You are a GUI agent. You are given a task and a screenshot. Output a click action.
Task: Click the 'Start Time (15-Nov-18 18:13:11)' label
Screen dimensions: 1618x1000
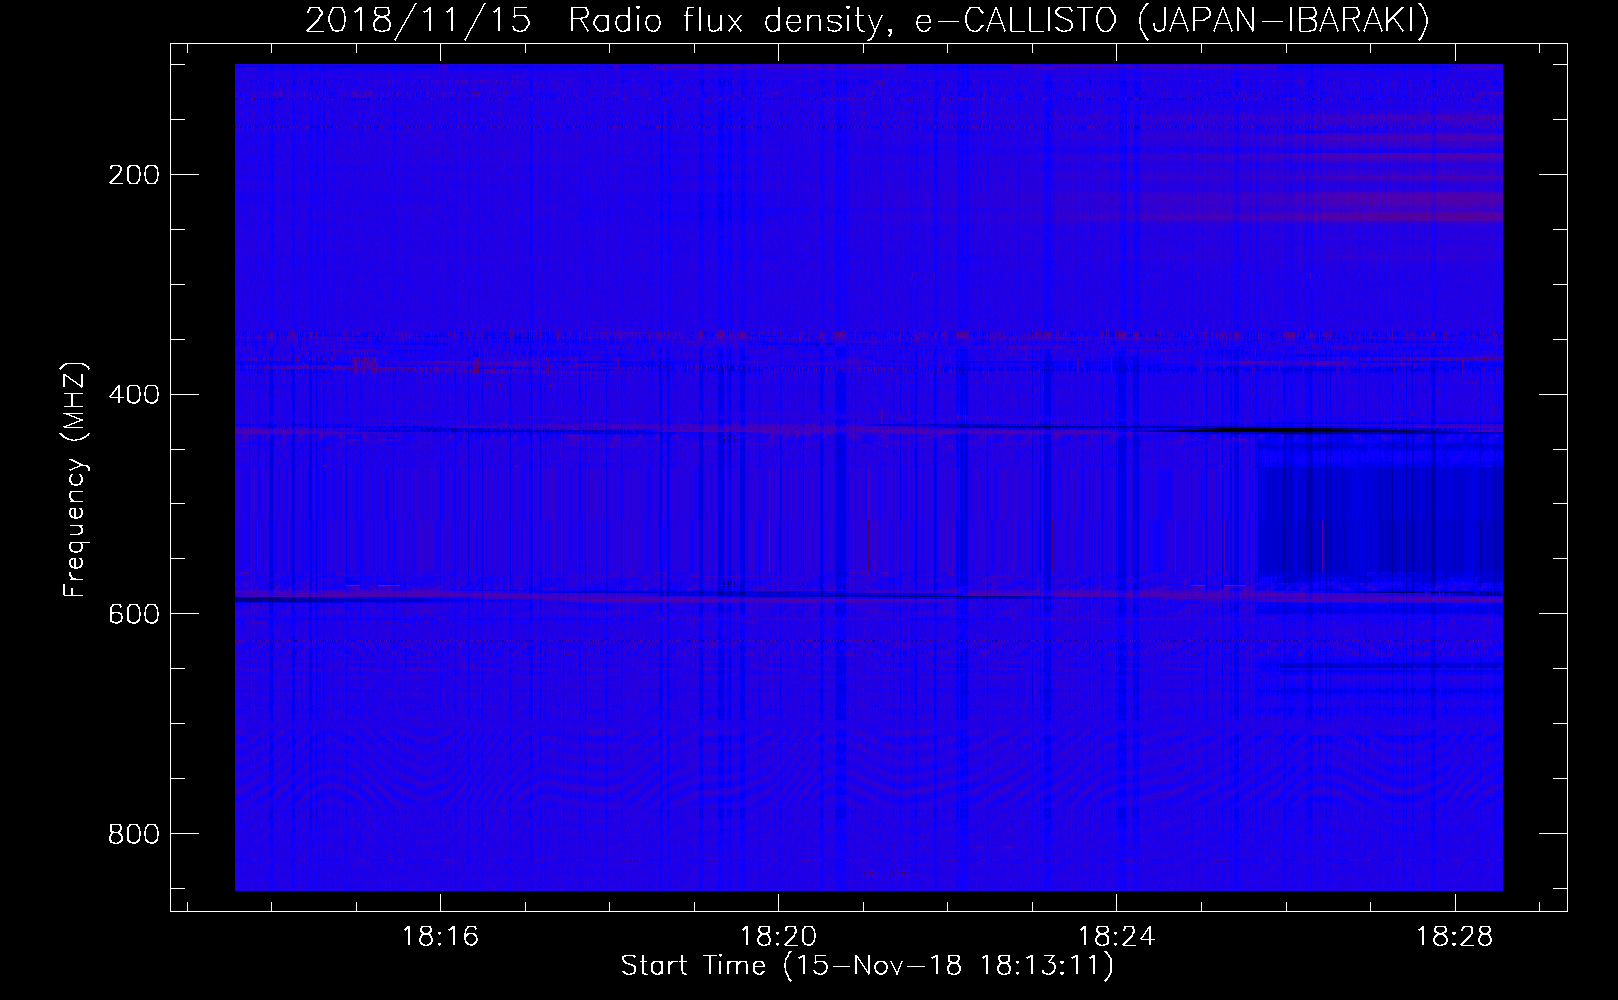867,966
